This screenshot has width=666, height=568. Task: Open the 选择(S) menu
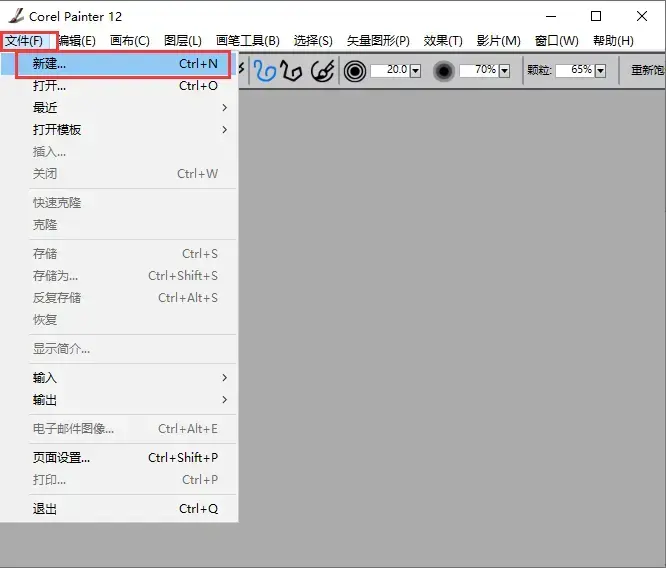coord(313,41)
